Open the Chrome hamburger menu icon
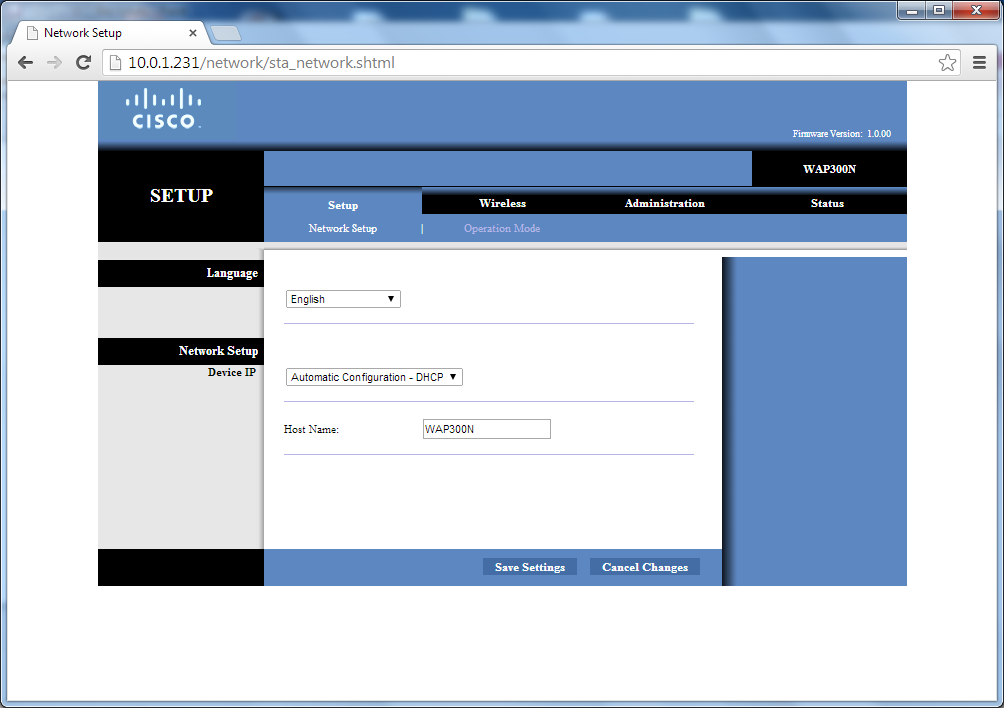1004x708 pixels. [x=979, y=63]
